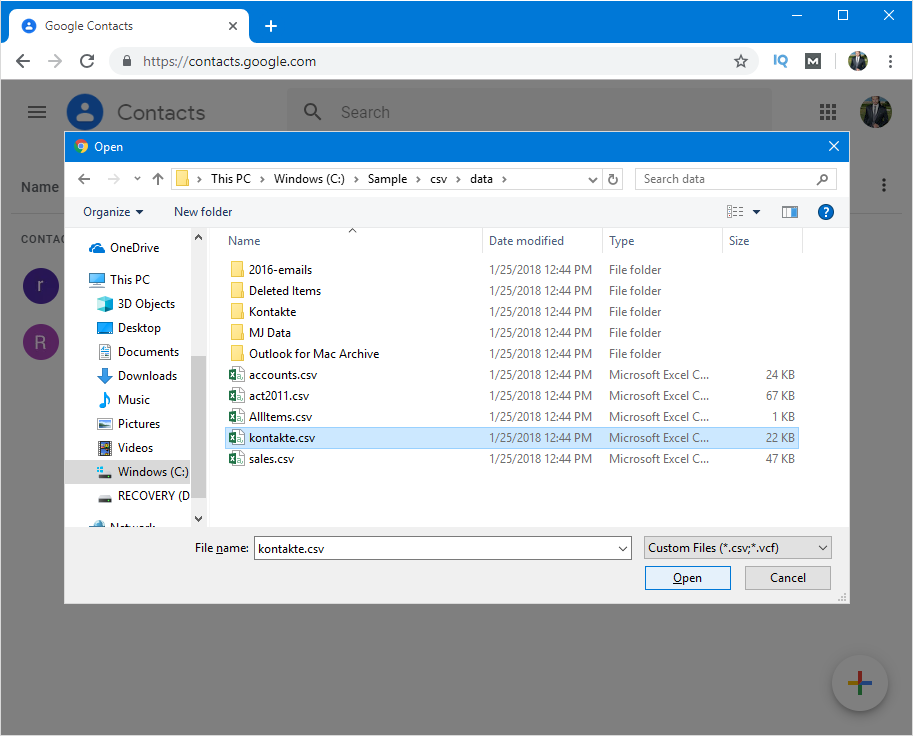This screenshot has height=736, width=913.
Task: Open recent locations dropdown in dialog
Action: [x=137, y=179]
